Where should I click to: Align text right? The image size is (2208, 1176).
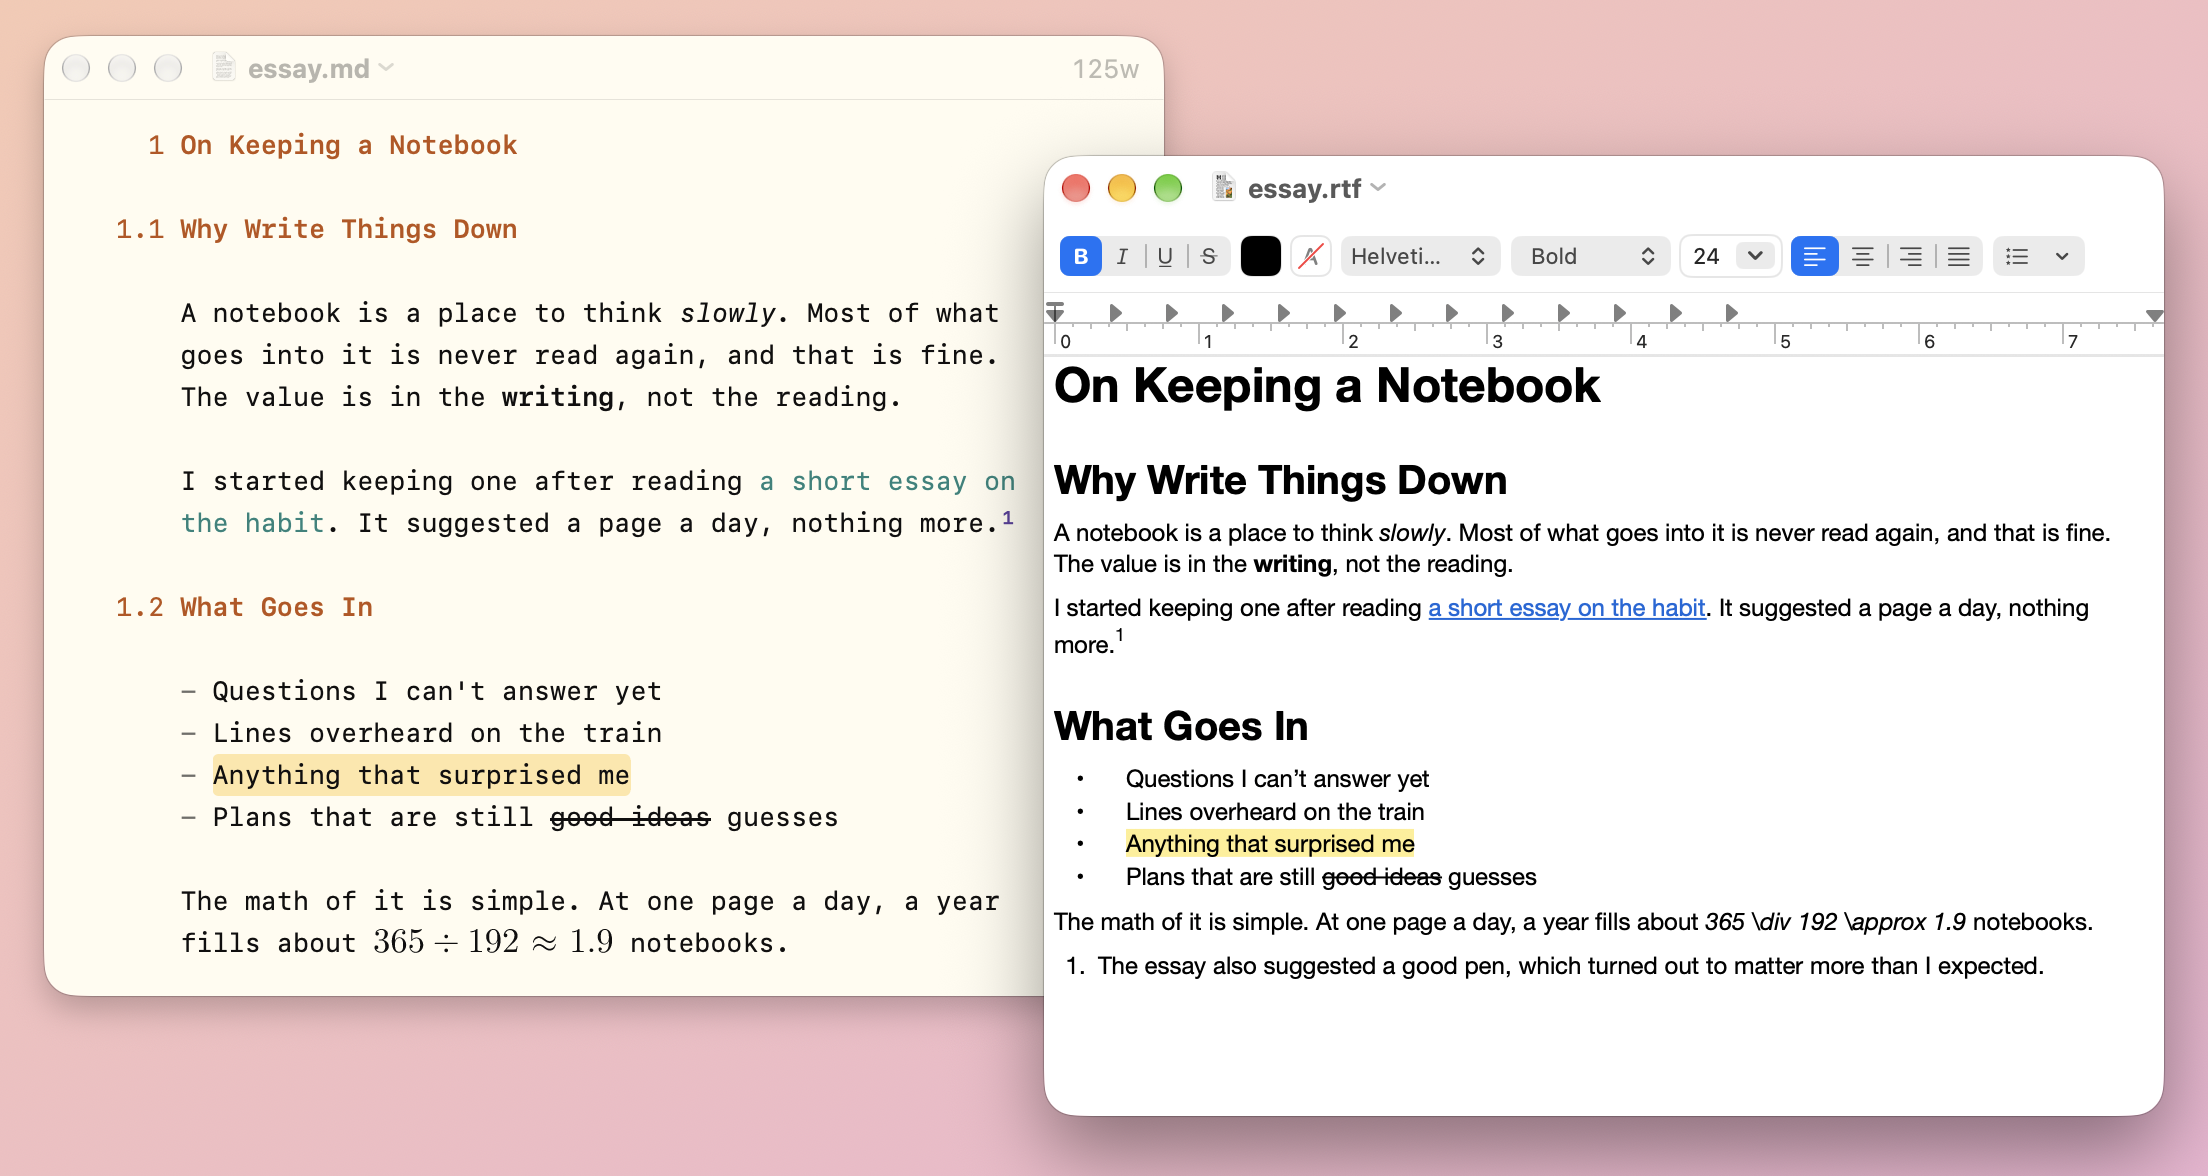tap(1910, 257)
